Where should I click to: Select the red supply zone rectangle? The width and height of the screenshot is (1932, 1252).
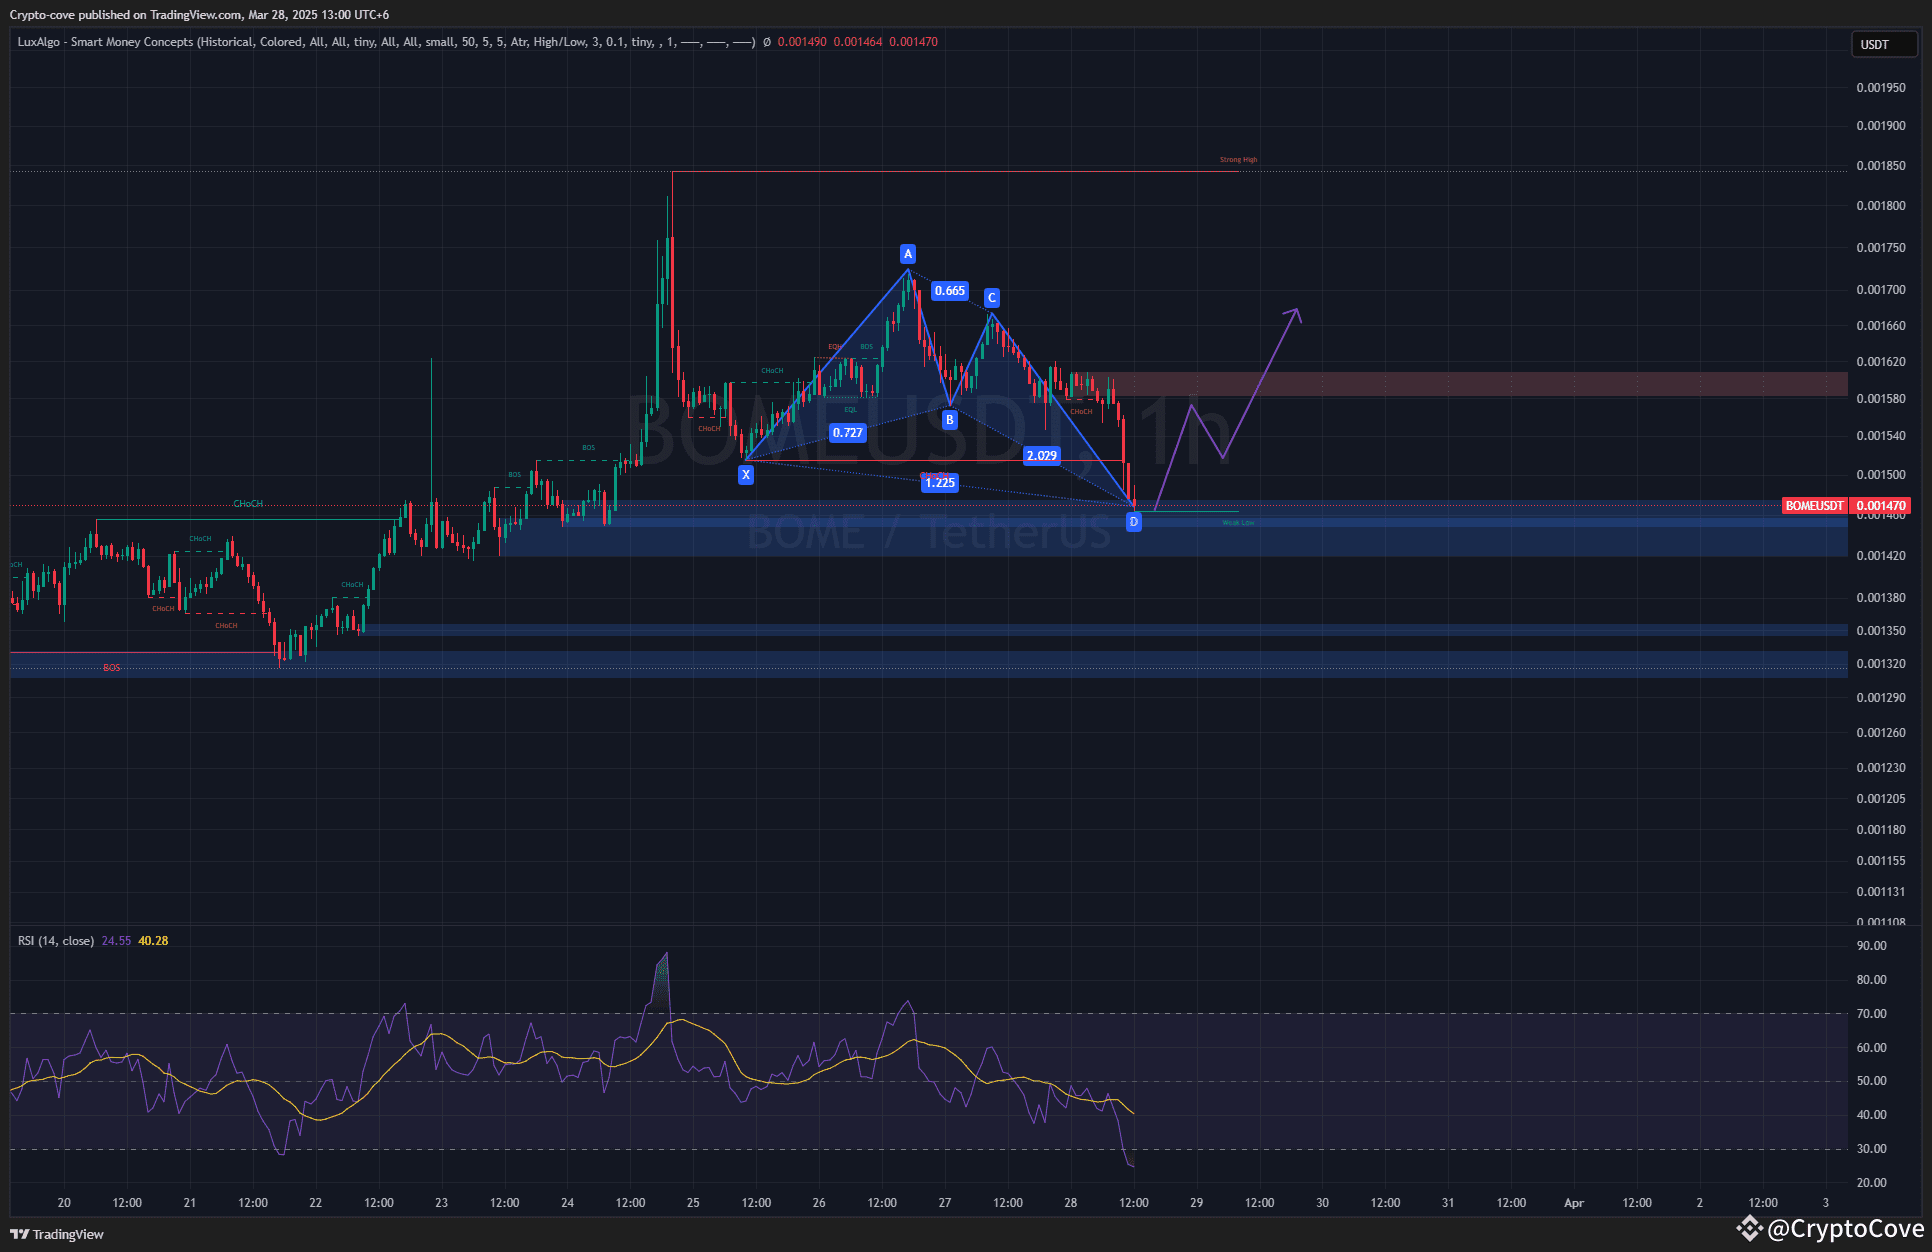1500,383
